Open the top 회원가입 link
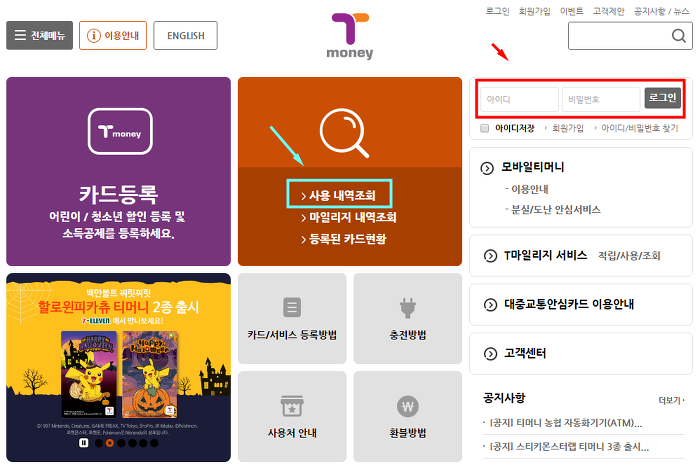This screenshot has width=700, height=467. (534, 11)
